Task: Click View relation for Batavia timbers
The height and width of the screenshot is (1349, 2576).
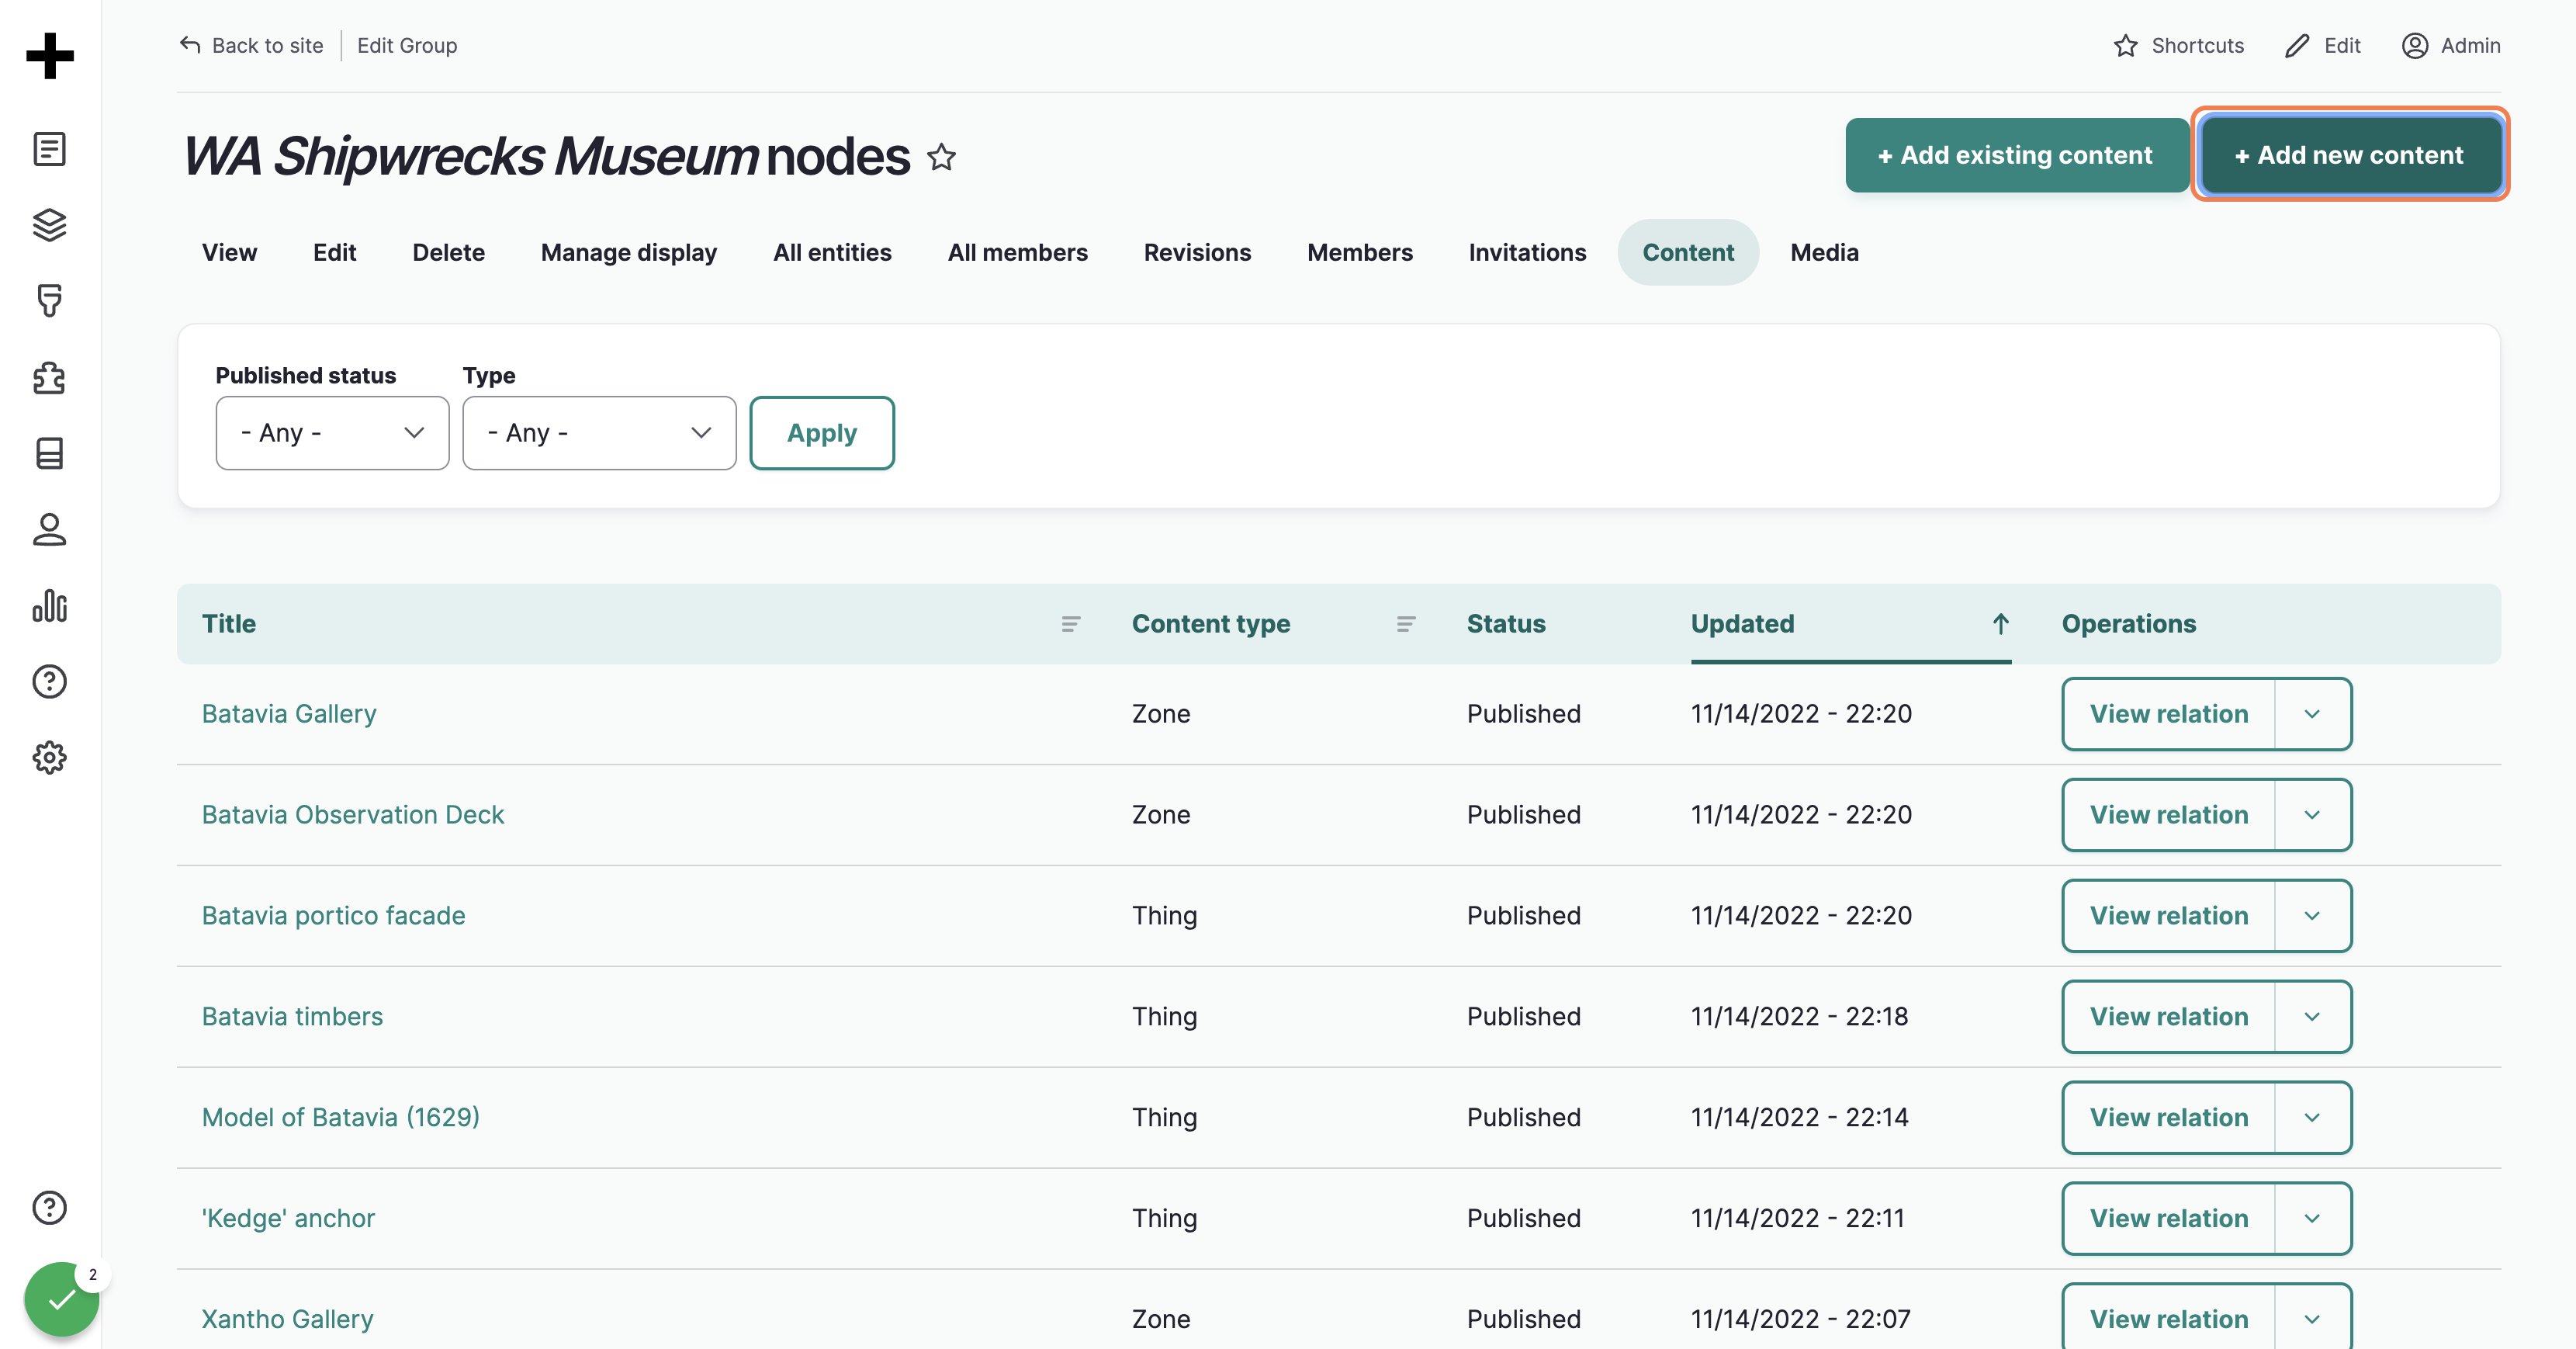Action: [x=2168, y=1017]
